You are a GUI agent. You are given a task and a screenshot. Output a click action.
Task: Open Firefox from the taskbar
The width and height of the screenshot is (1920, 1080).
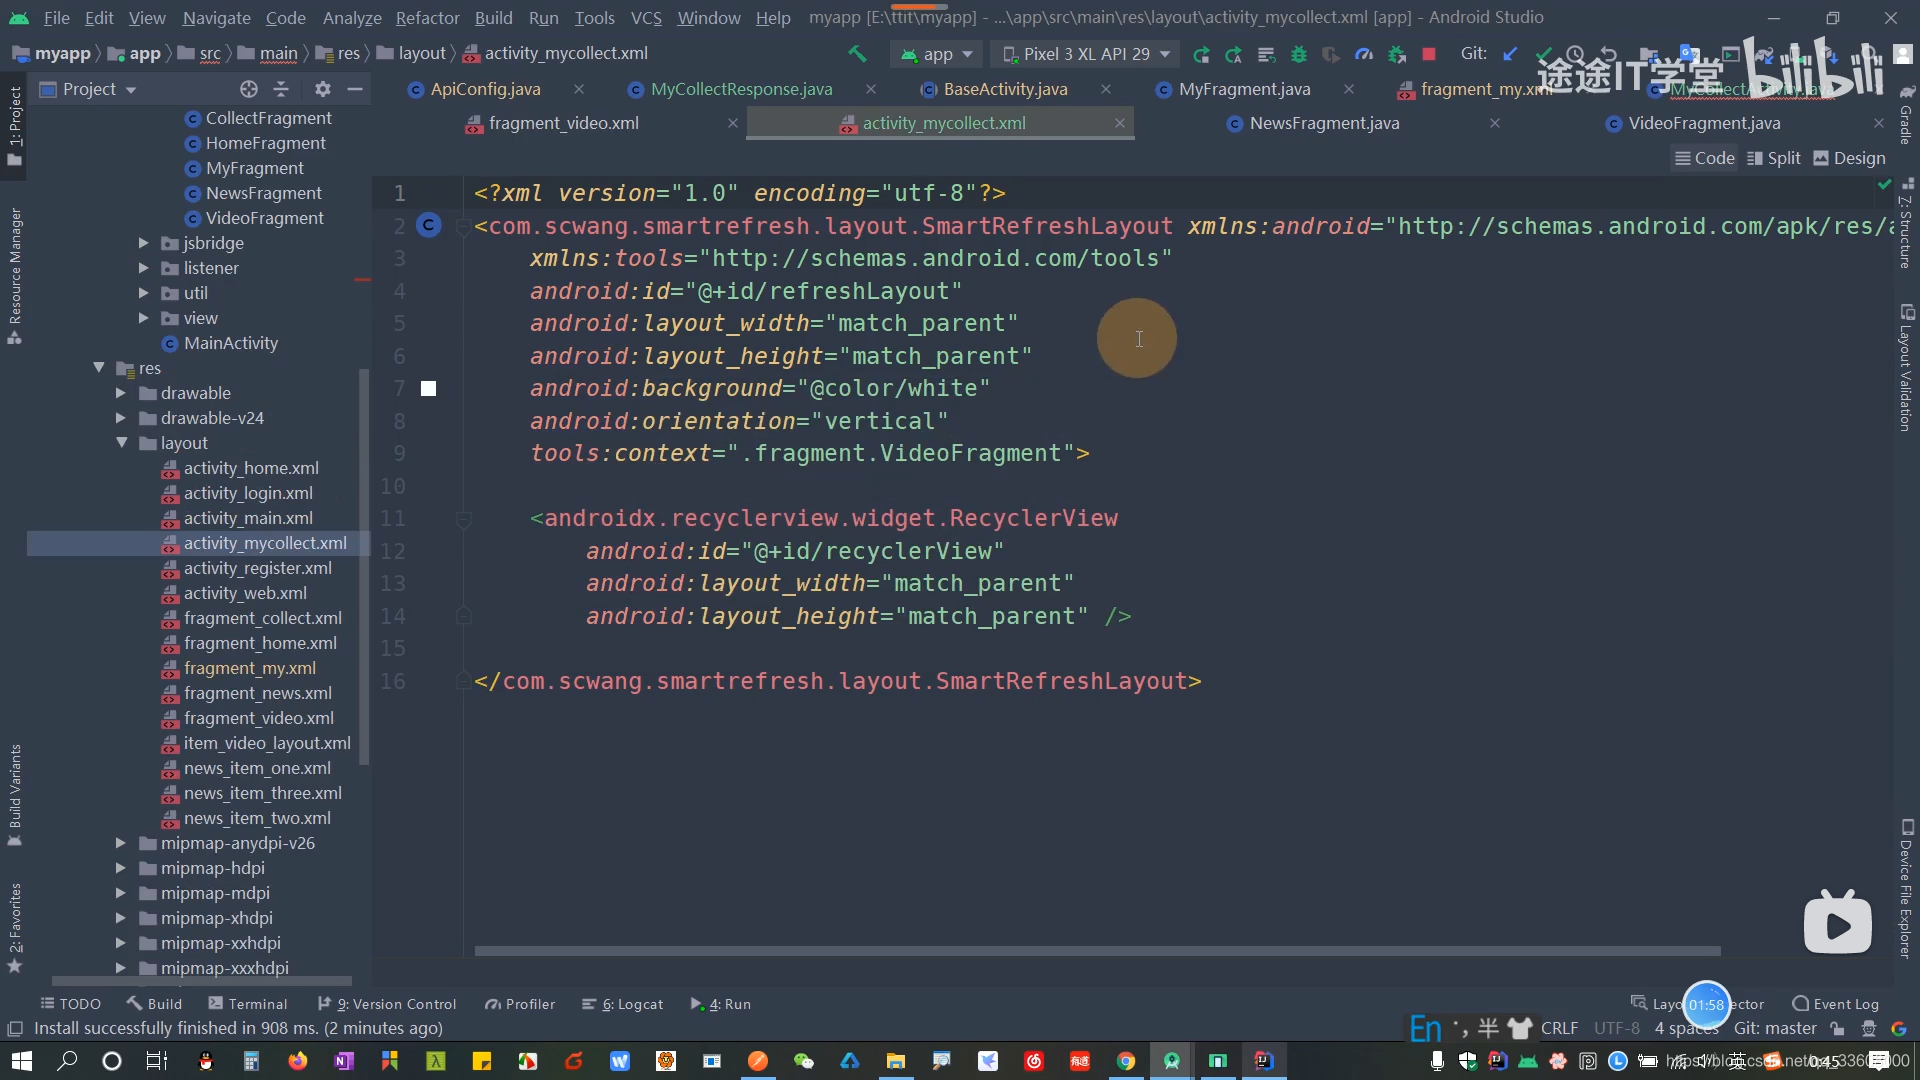(x=298, y=1061)
